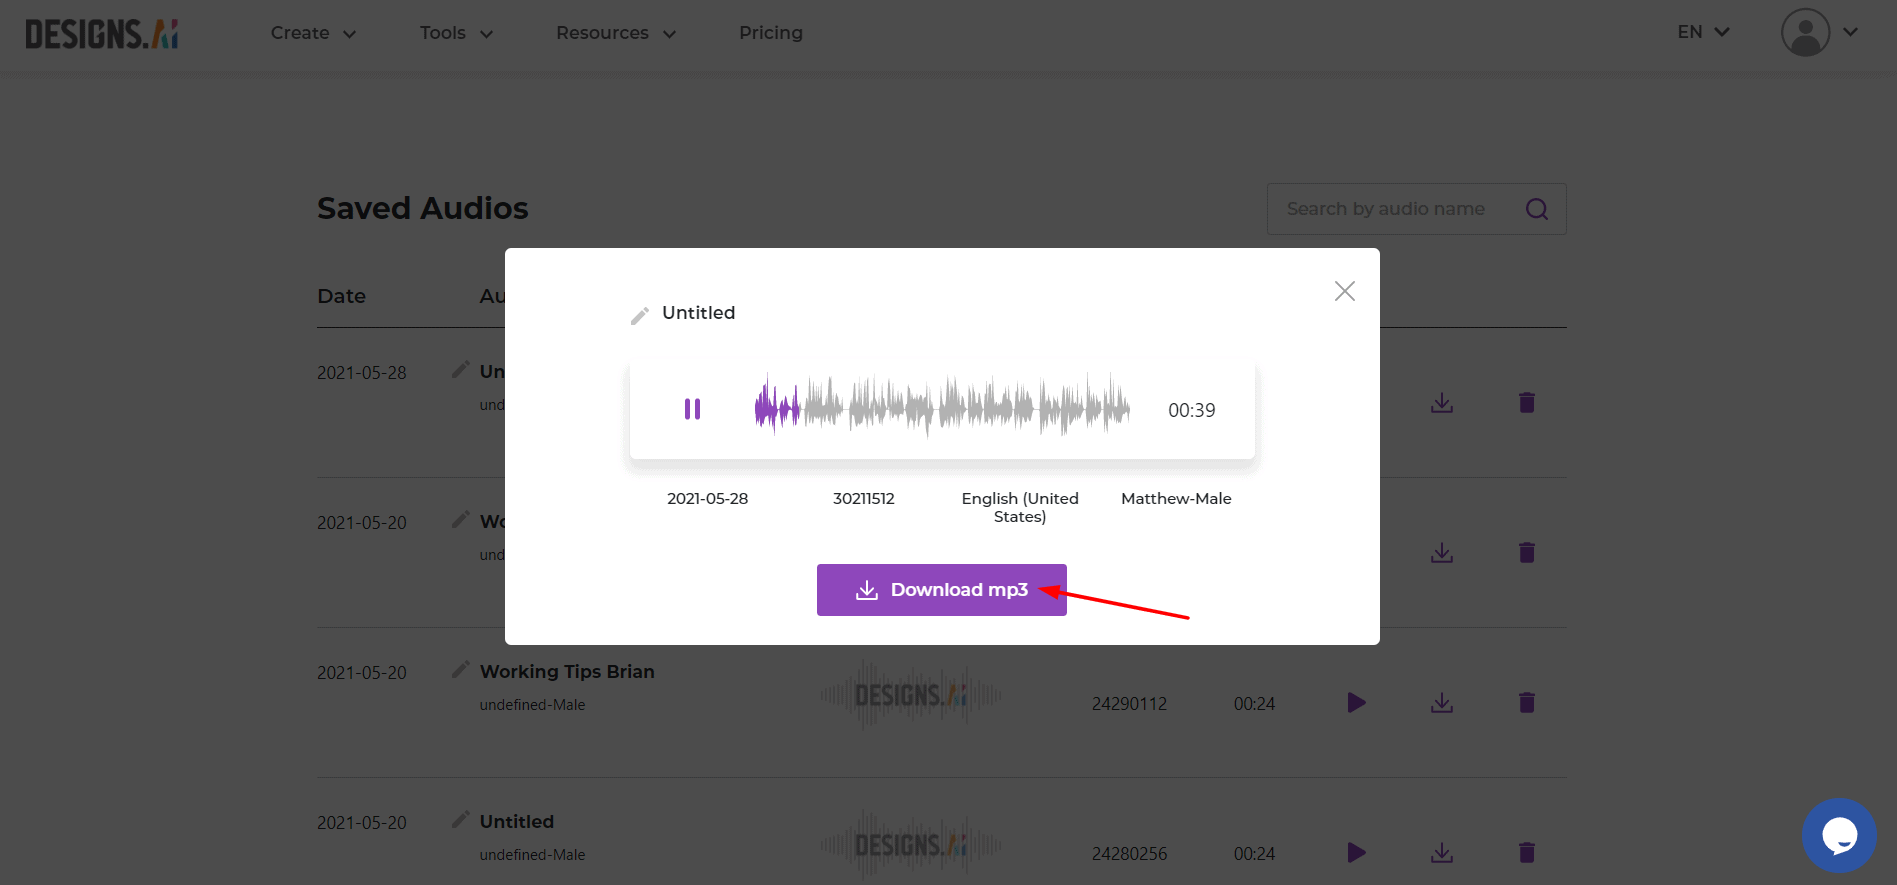Close the audio preview popup

(1344, 291)
